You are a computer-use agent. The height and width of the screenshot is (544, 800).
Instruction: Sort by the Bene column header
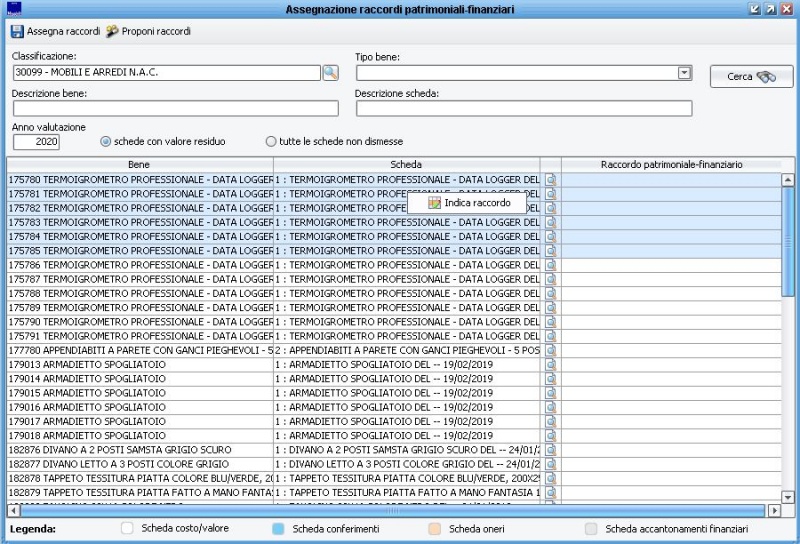[x=140, y=164]
